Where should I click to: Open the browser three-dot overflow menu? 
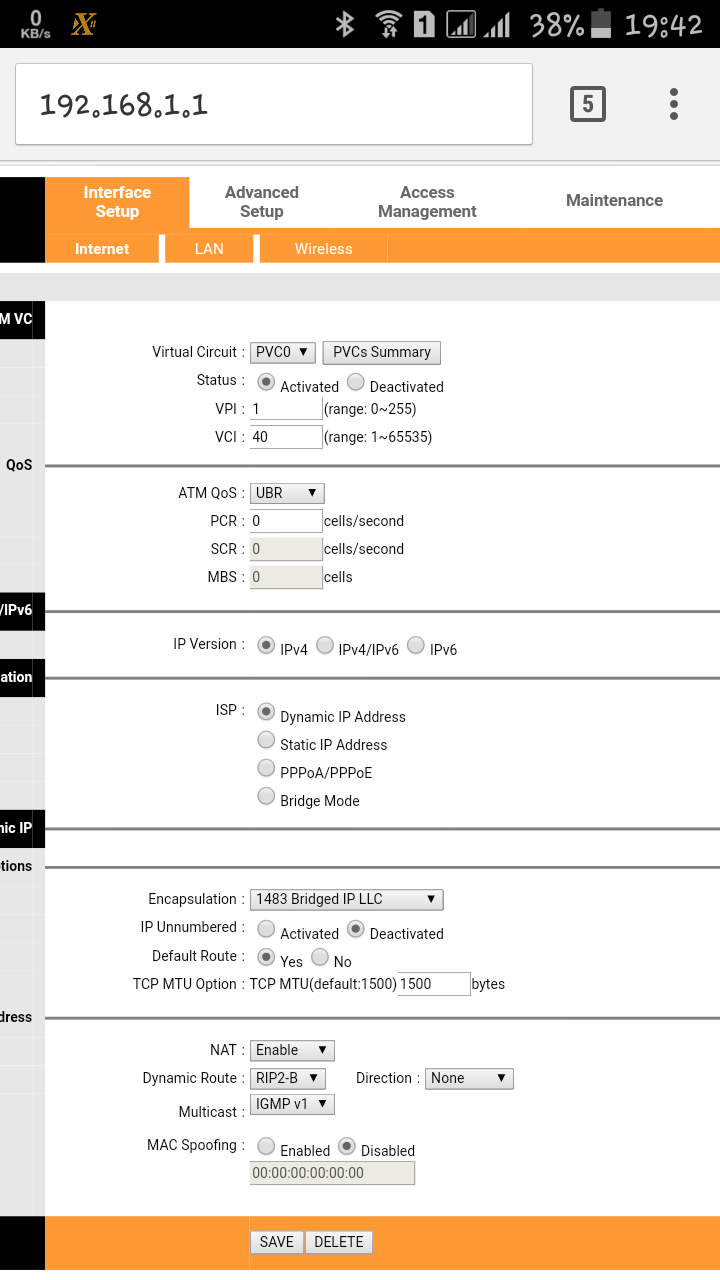pyautogui.click(x=674, y=104)
